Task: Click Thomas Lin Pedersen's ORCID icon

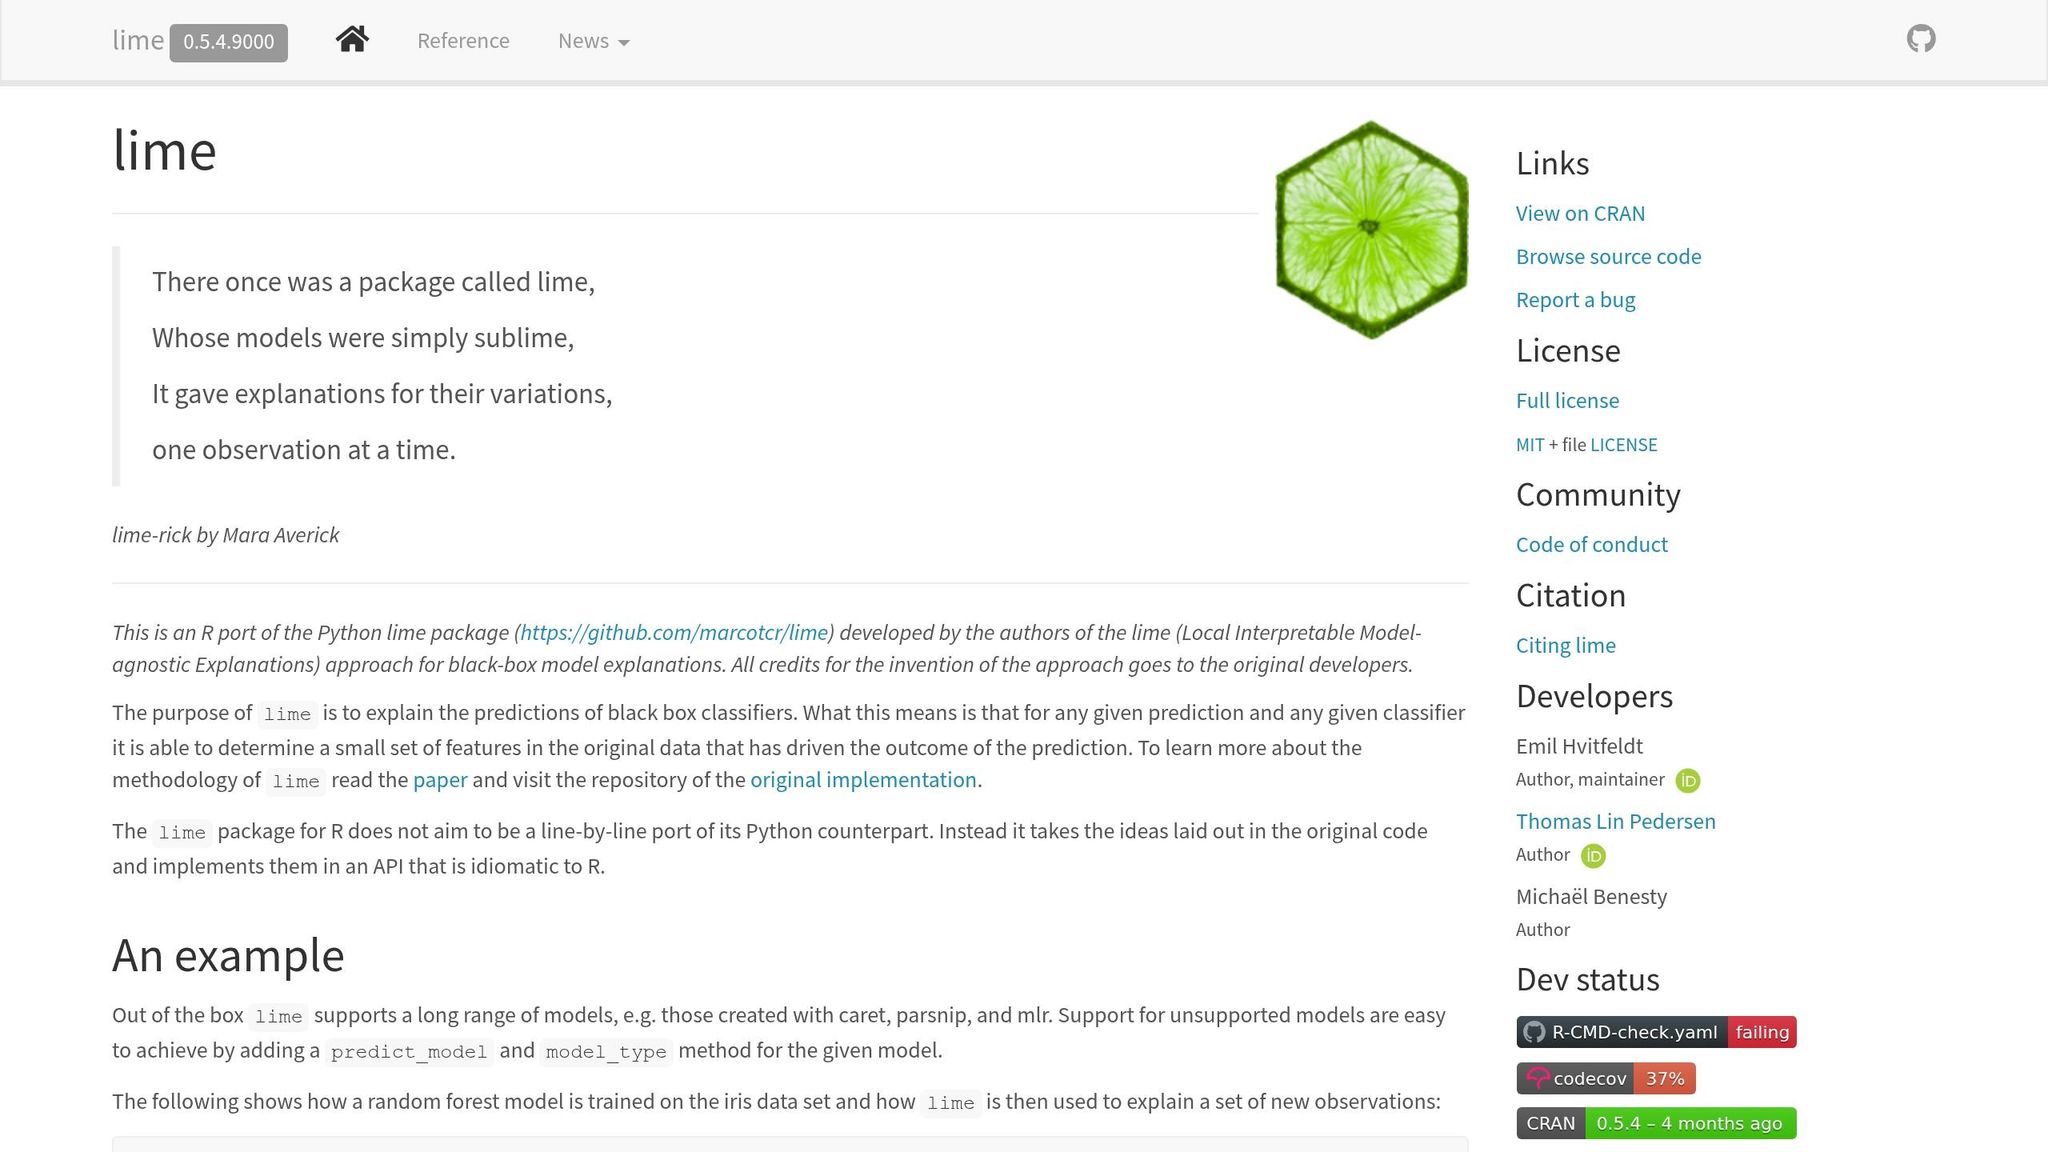Action: pos(1593,856)
